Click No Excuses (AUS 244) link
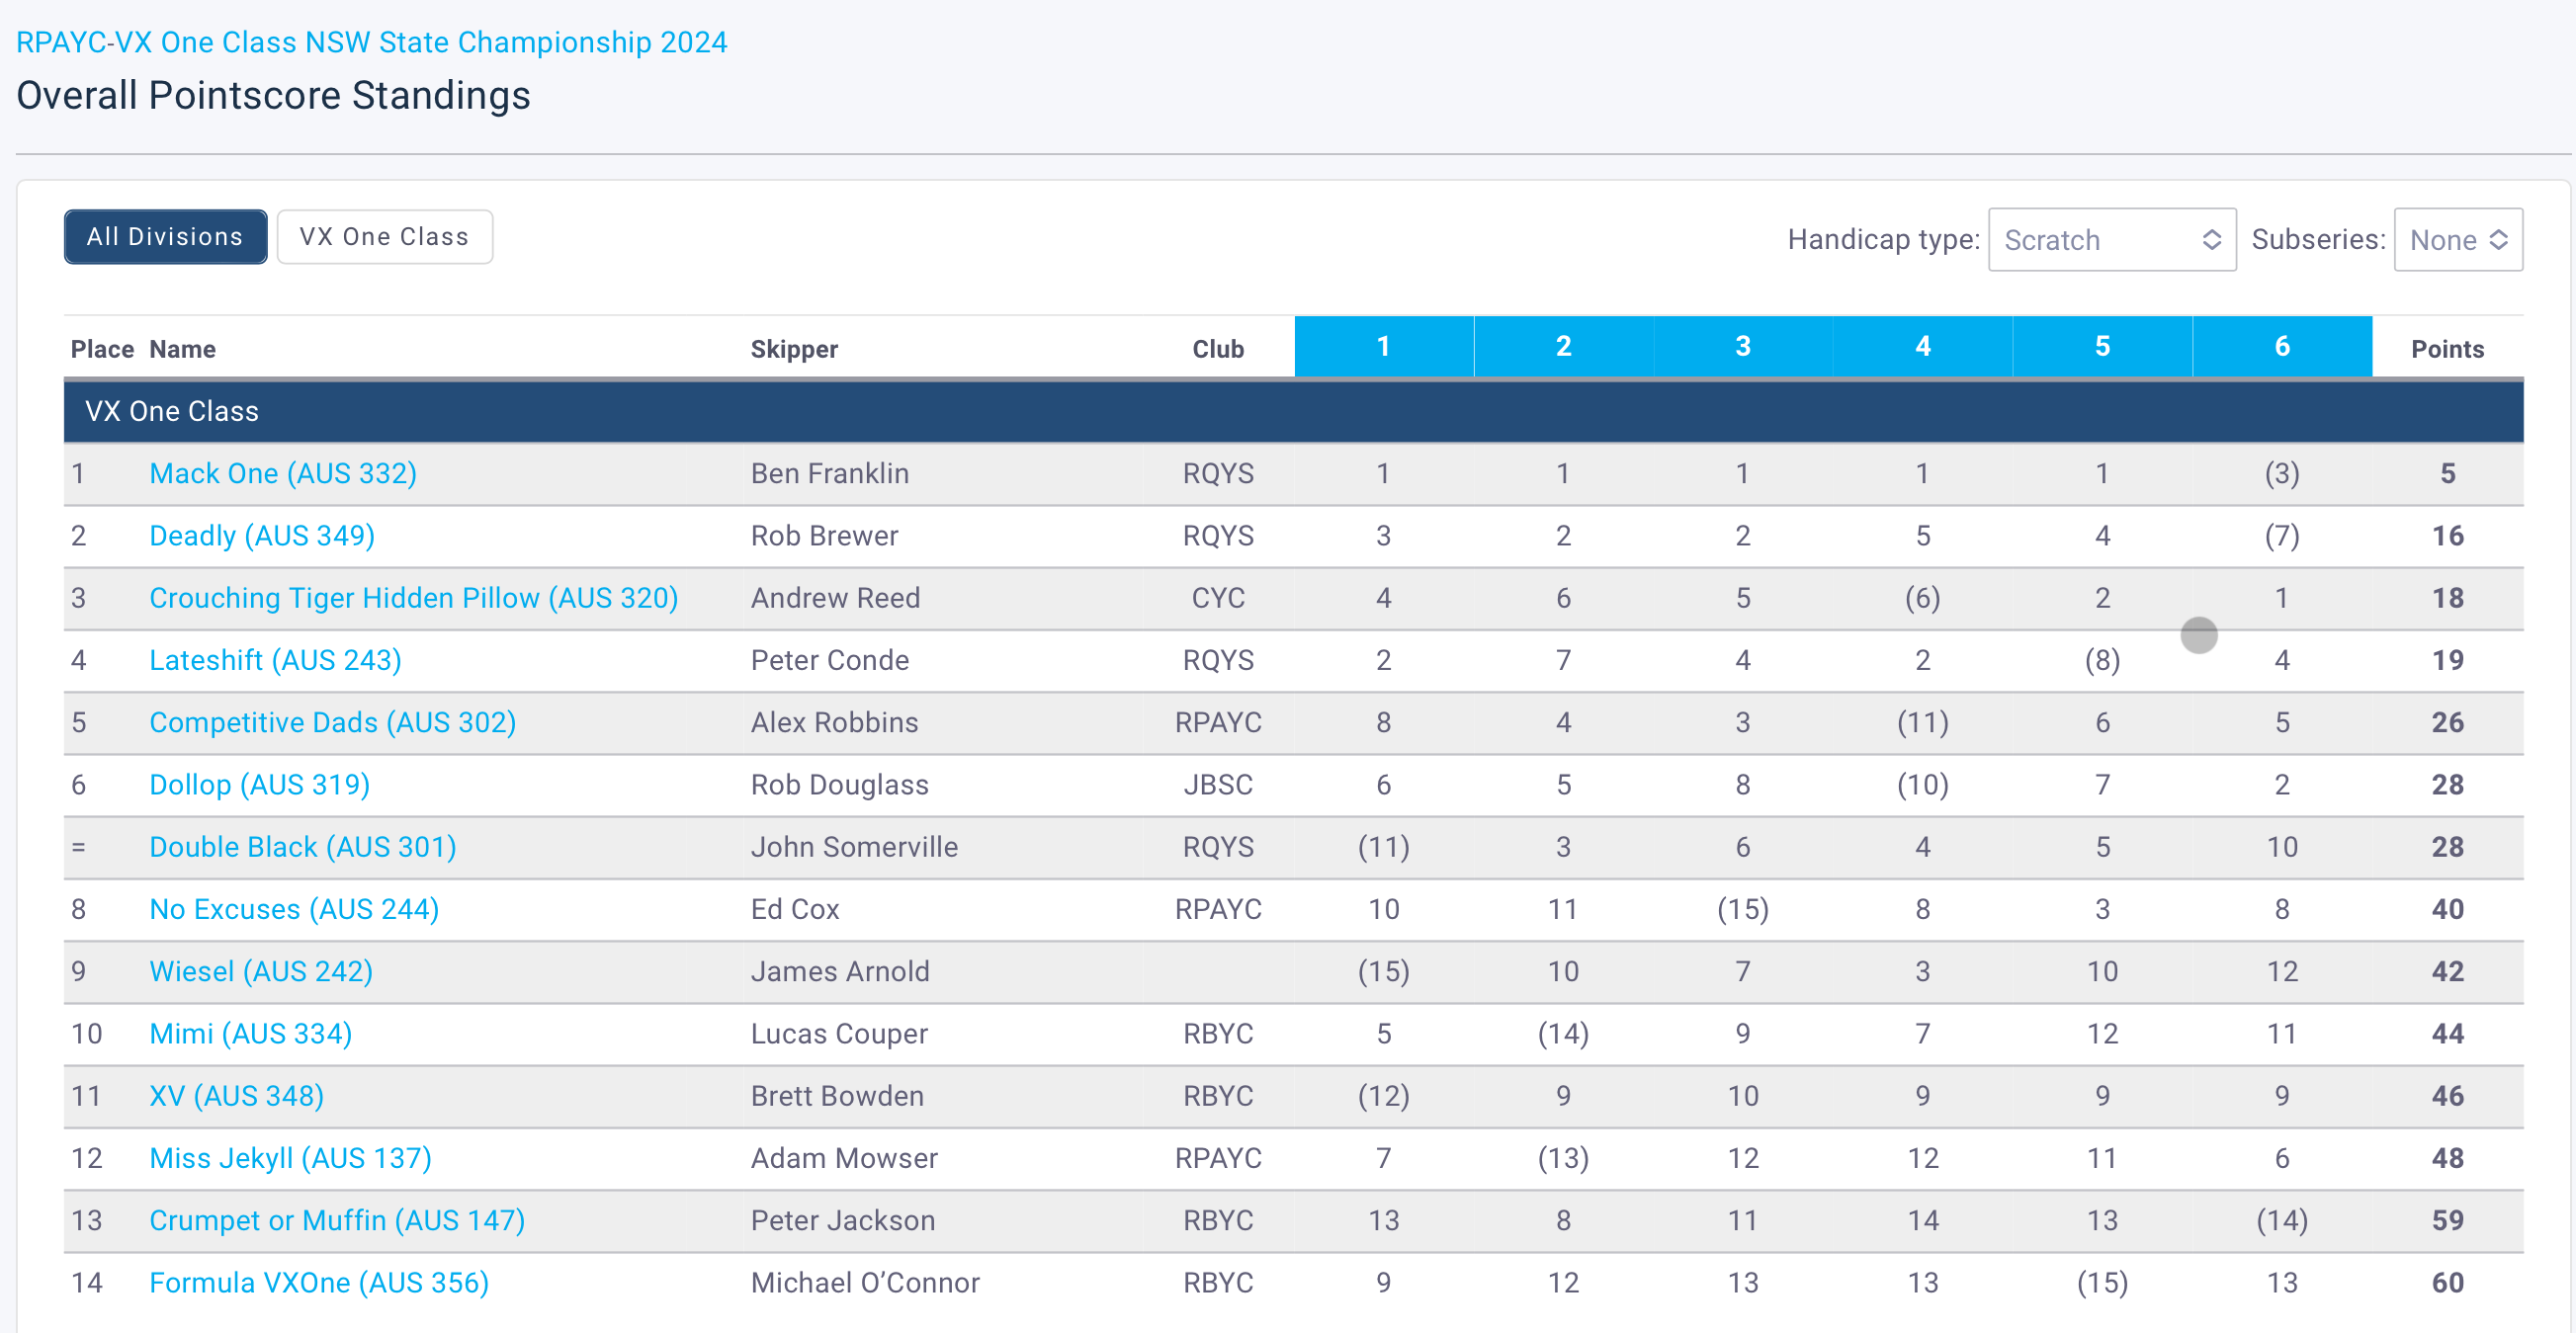The height and width of the screenshot is (1333, 2576). coord(294,909)
